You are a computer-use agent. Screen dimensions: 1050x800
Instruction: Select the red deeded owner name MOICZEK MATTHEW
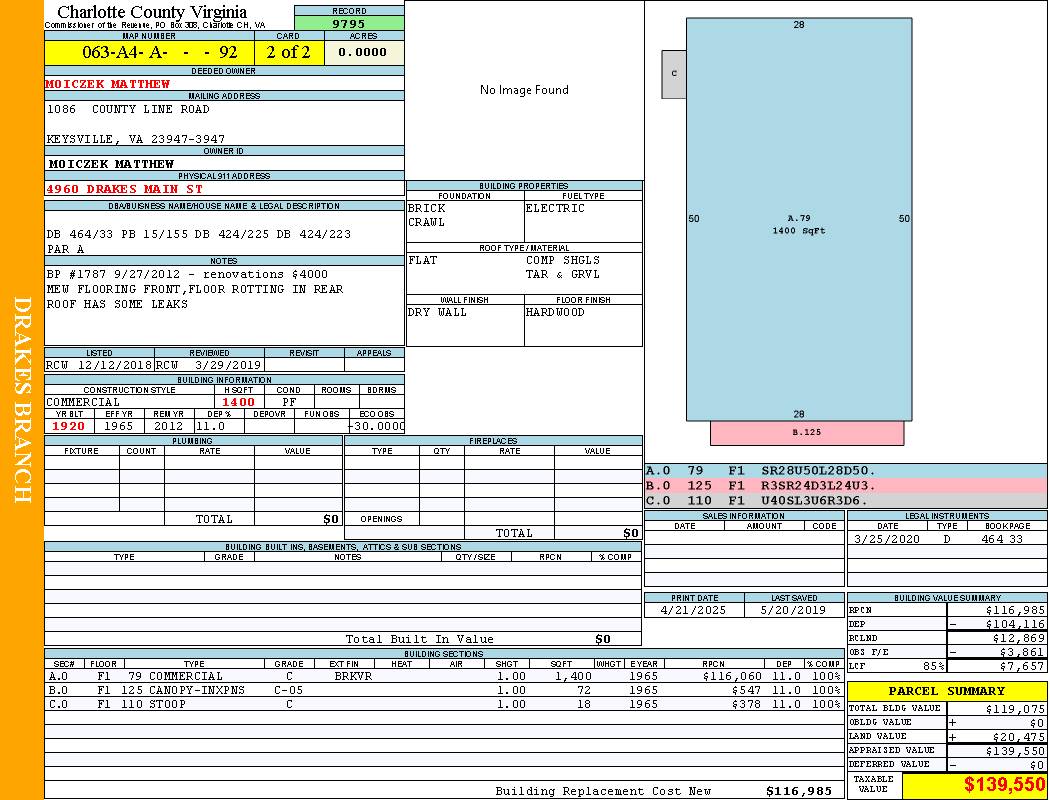(108, 84)
